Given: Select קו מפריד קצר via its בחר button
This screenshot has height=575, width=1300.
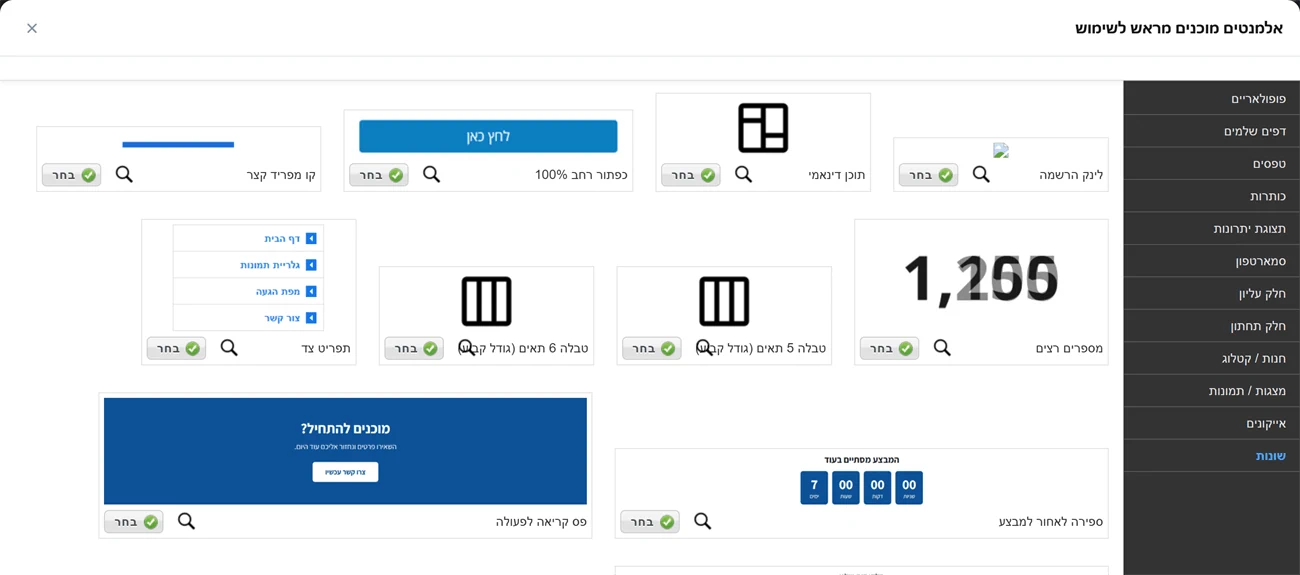Looking at the screenshot, I should [x=71, y=175].
